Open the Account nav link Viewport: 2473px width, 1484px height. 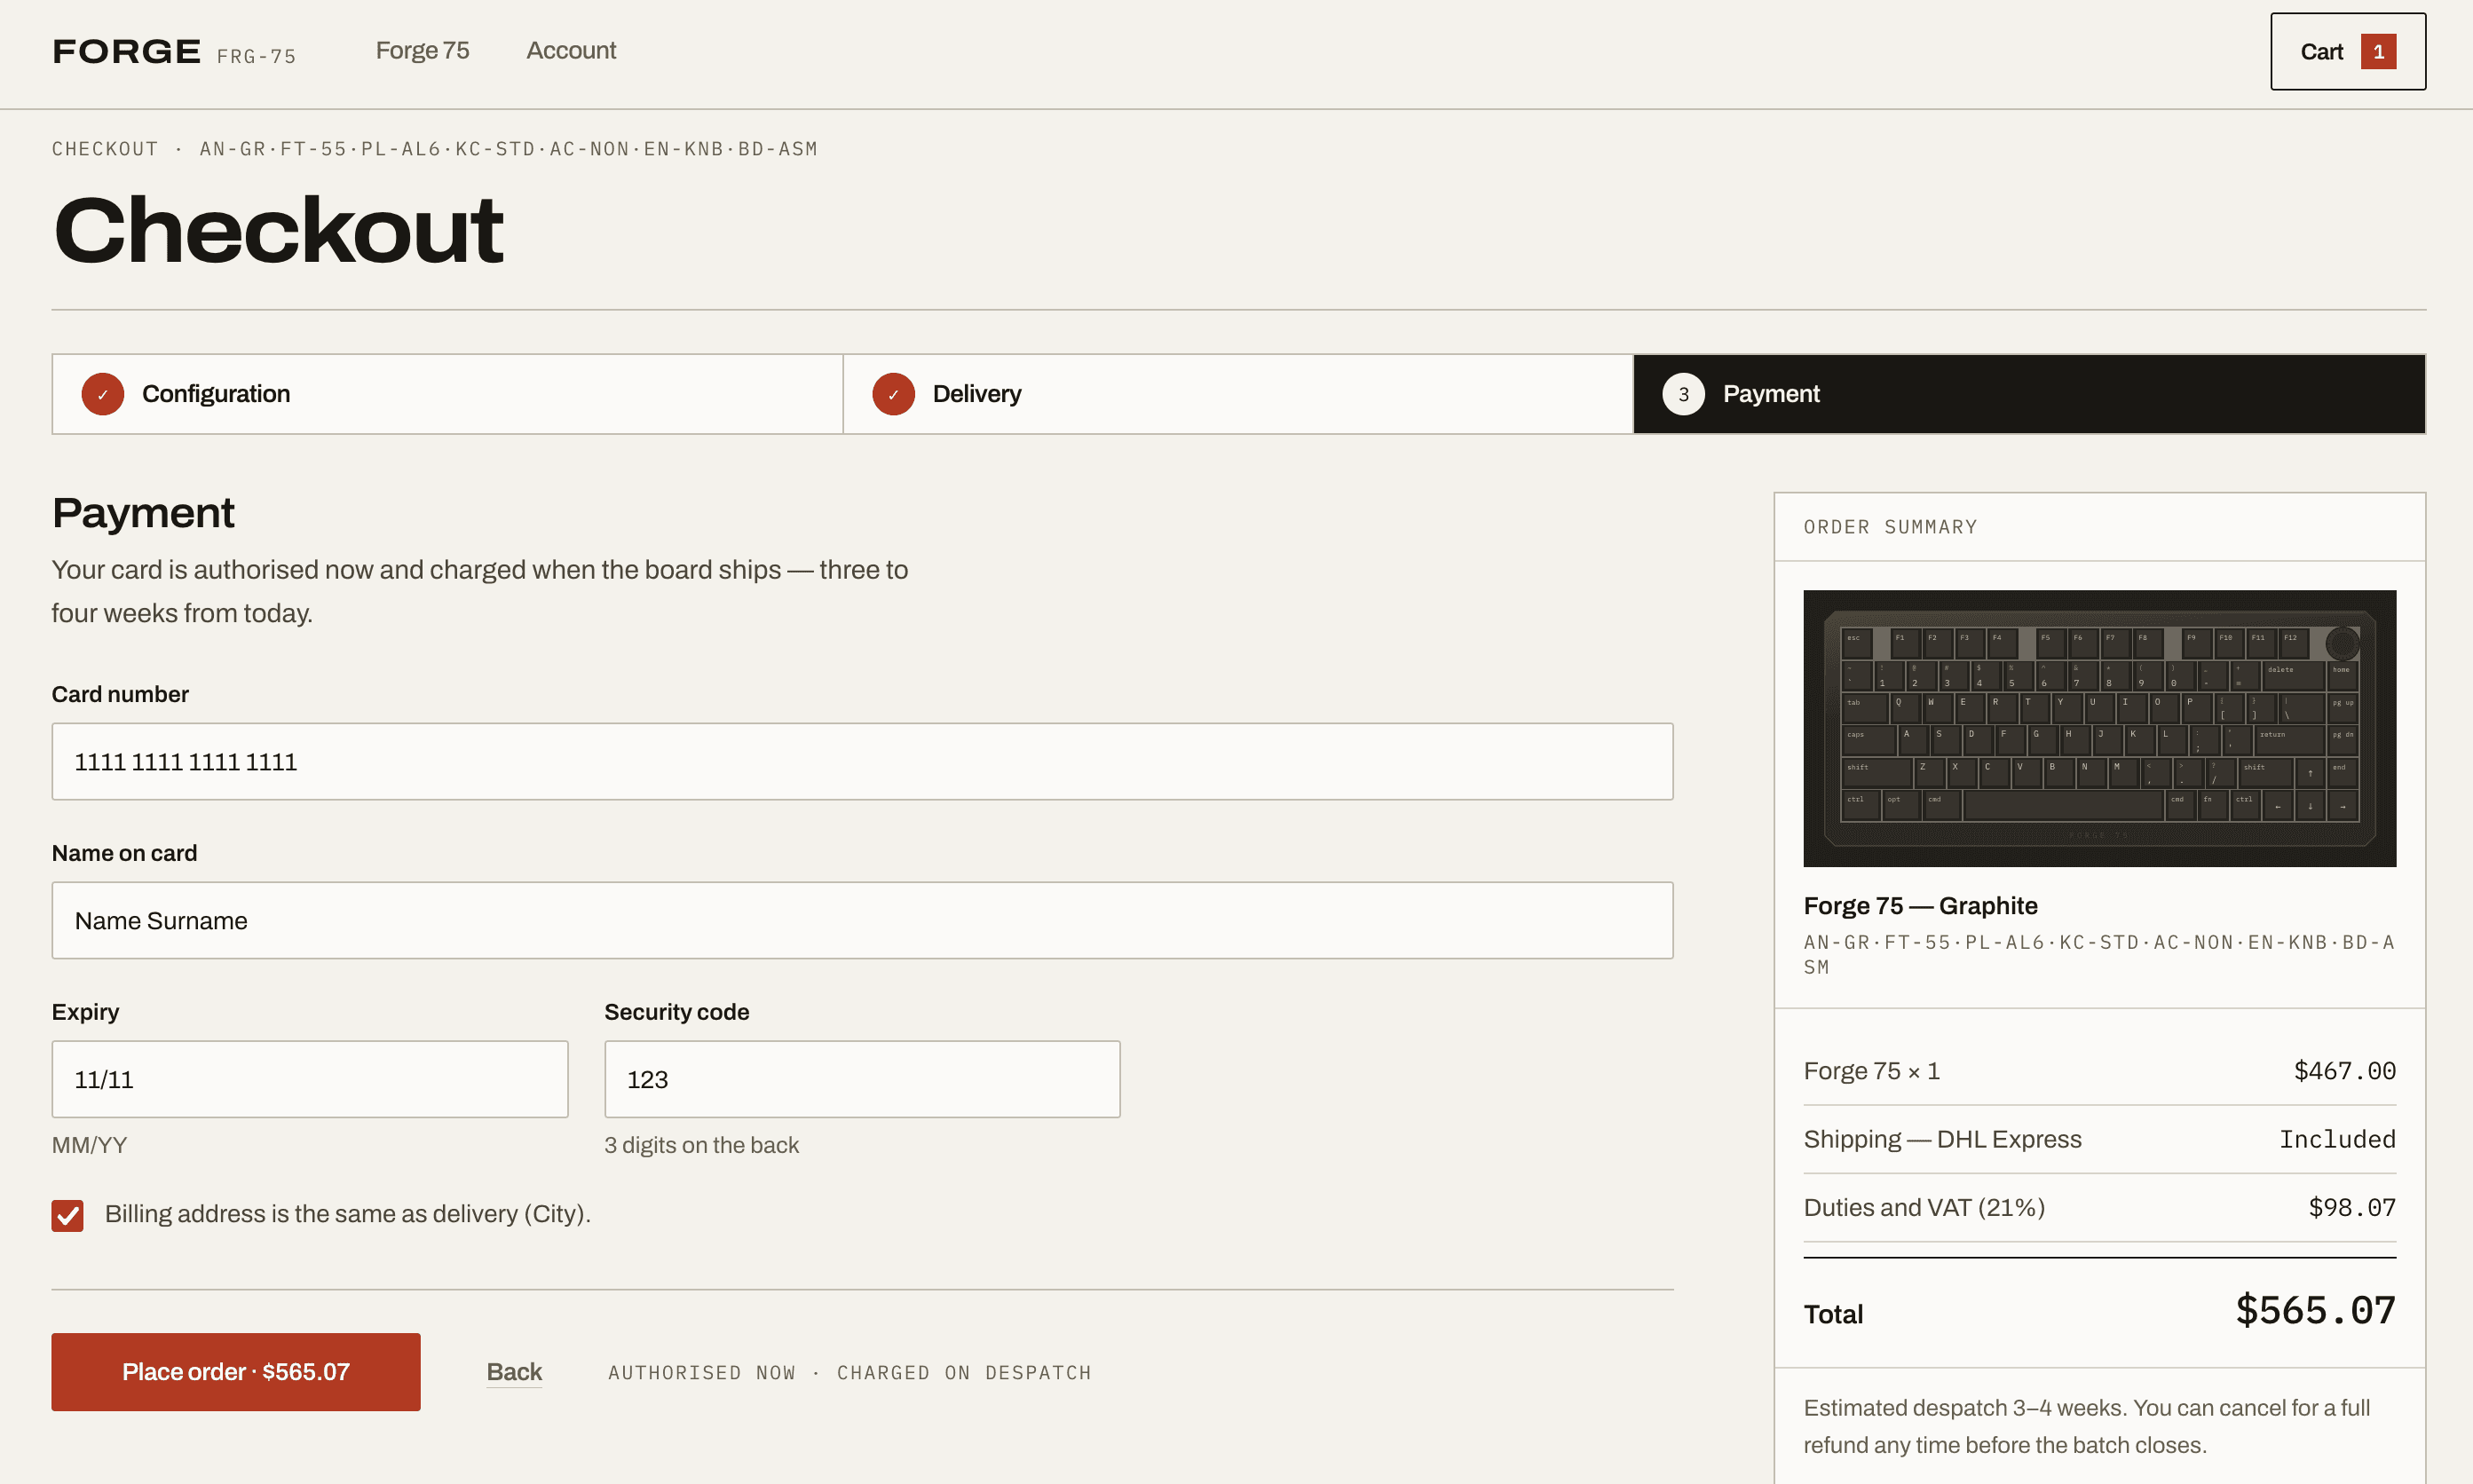point(571,51)
